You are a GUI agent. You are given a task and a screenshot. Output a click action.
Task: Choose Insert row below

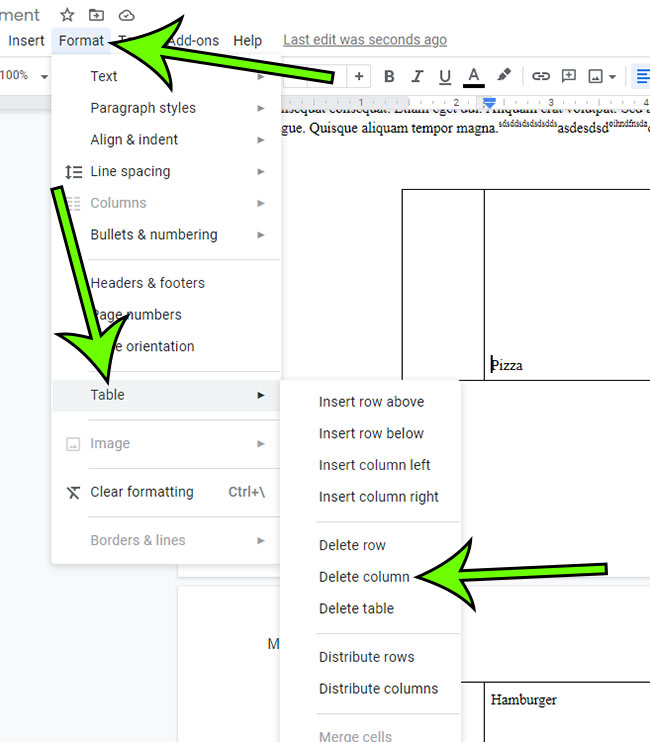370,433
